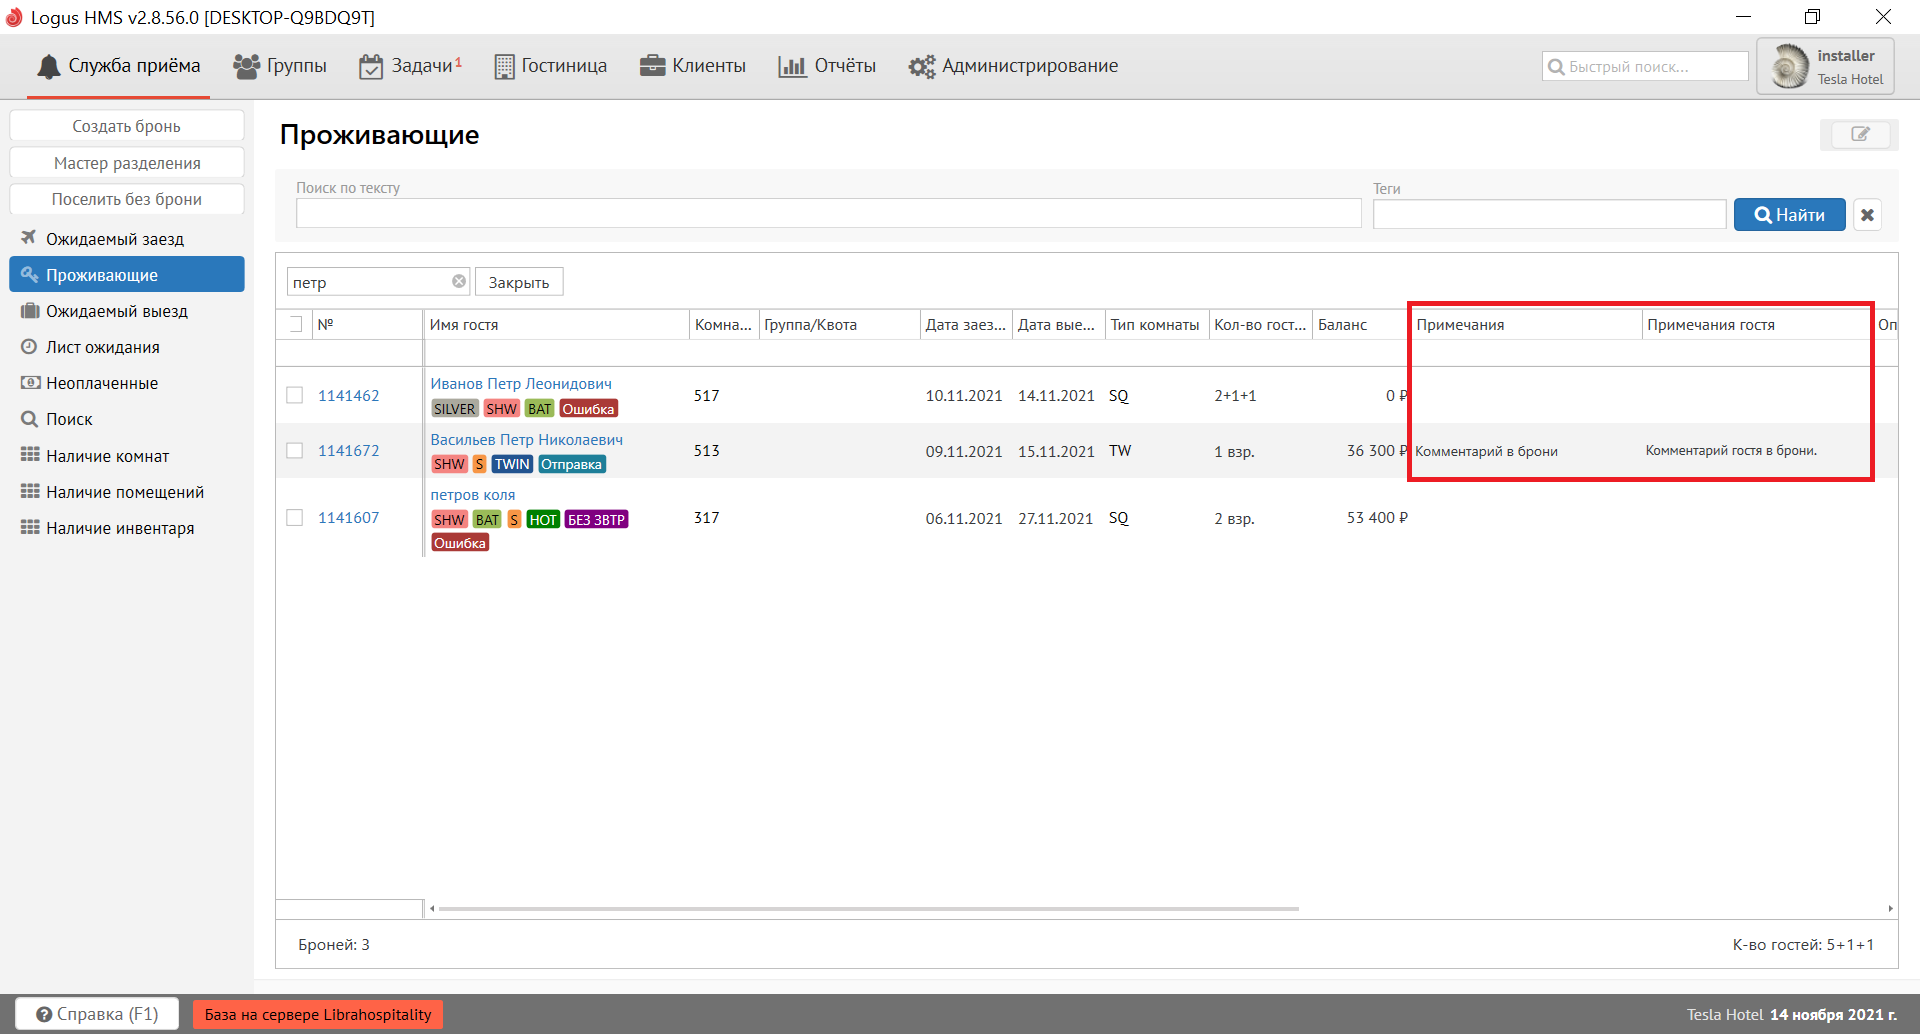
Task: Check the row for booking 1141607
Action: 295,518
